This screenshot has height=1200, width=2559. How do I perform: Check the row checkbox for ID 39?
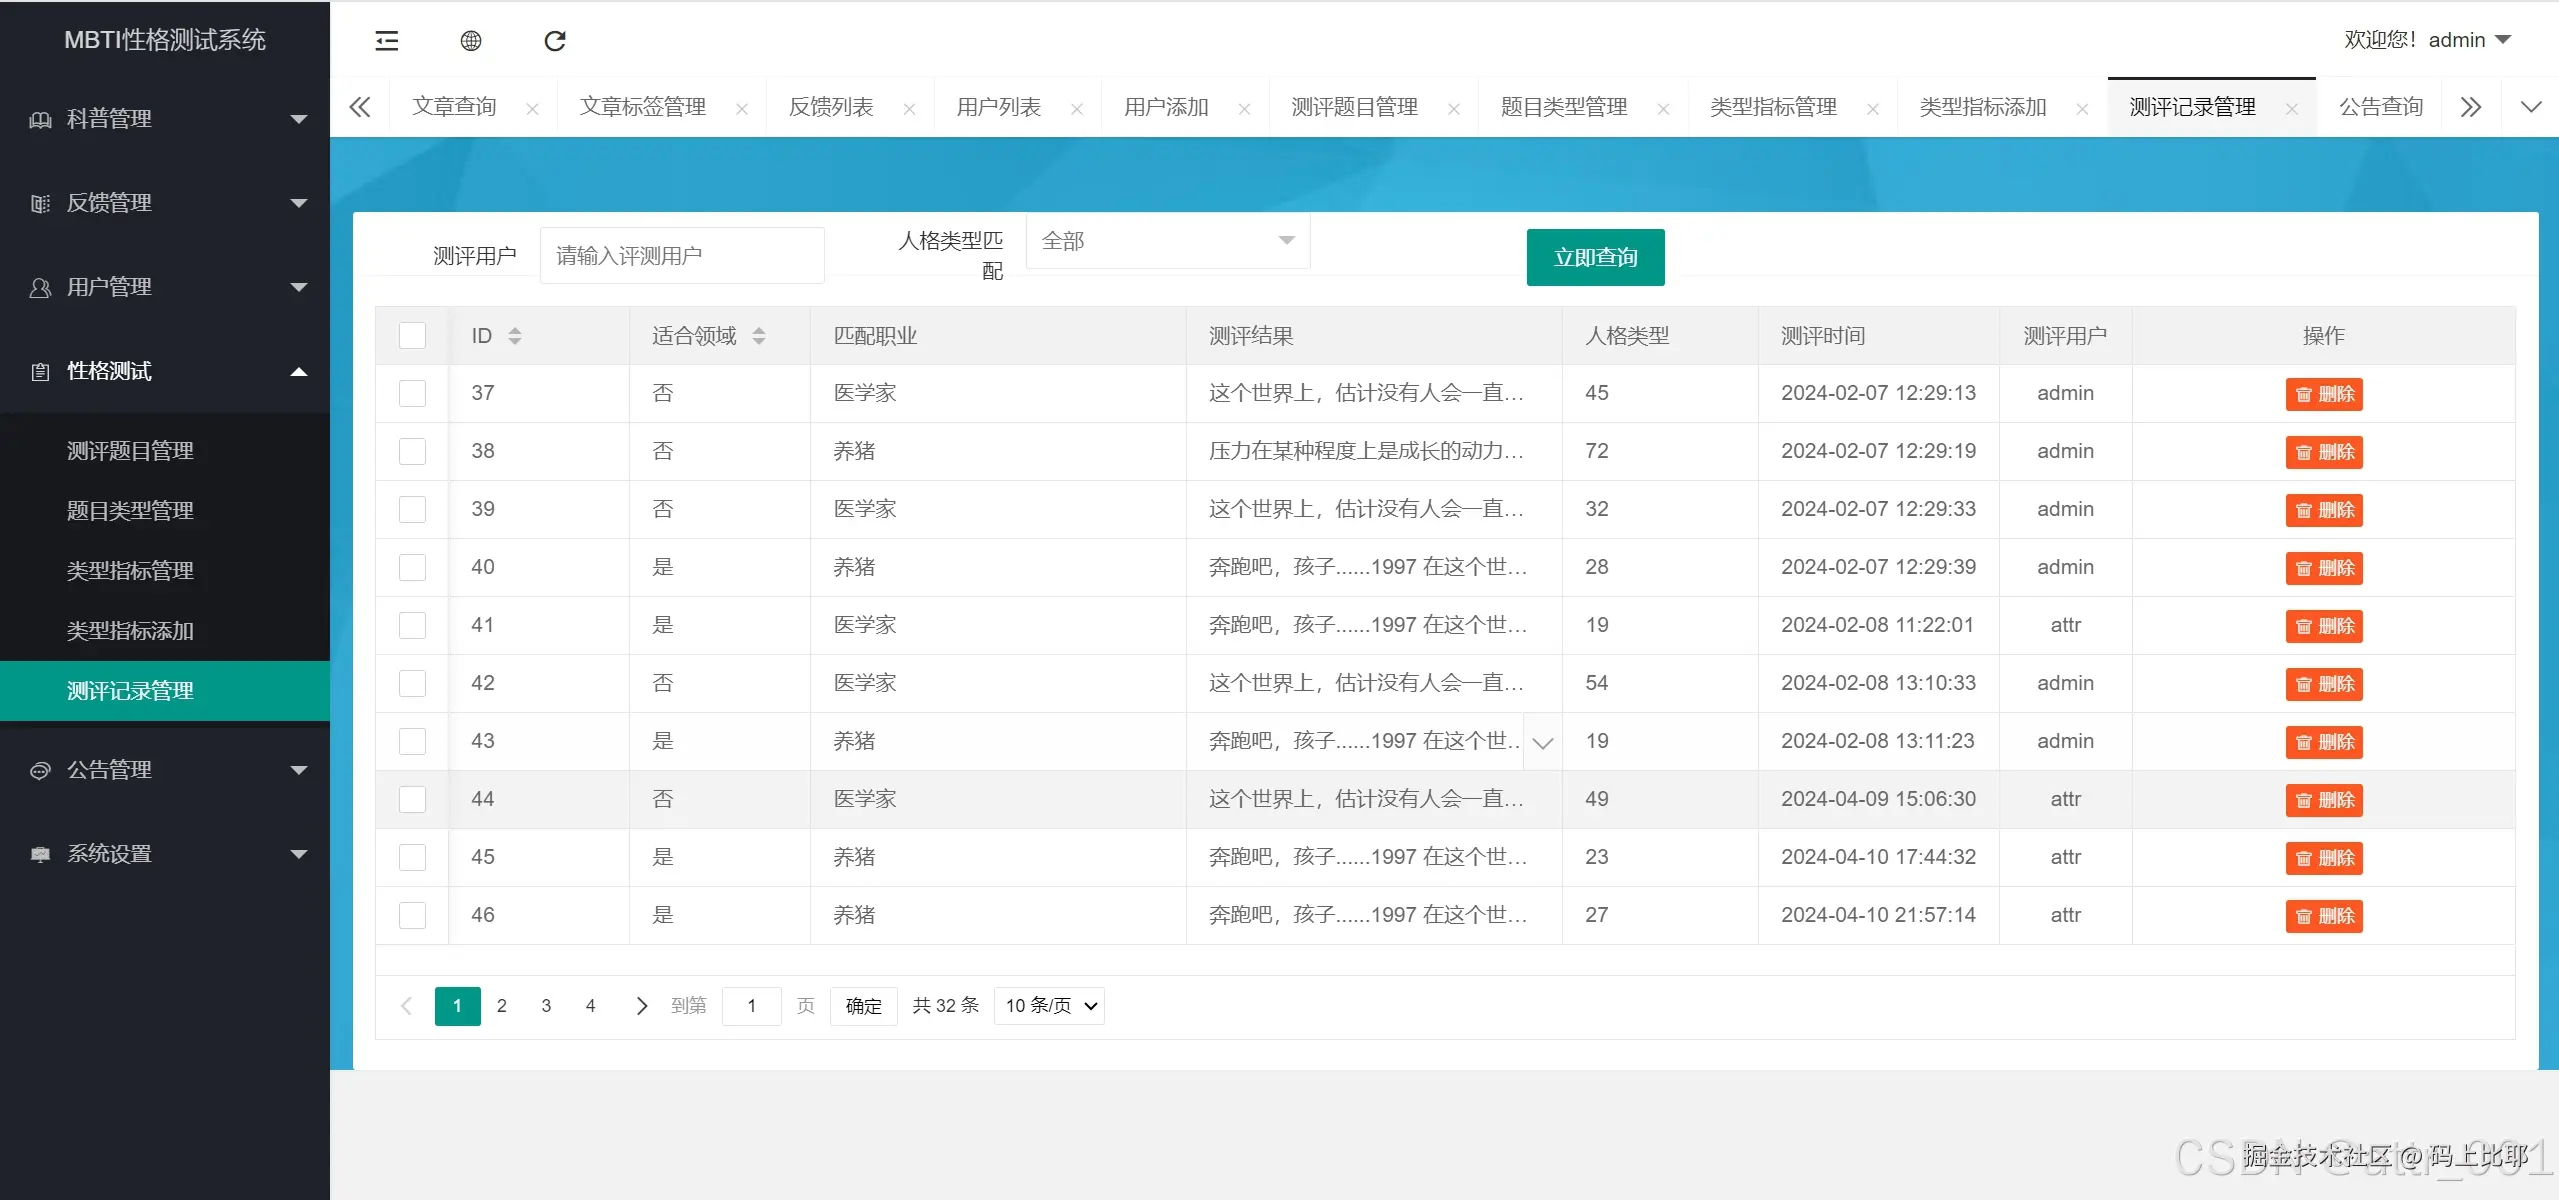[412, 509]
